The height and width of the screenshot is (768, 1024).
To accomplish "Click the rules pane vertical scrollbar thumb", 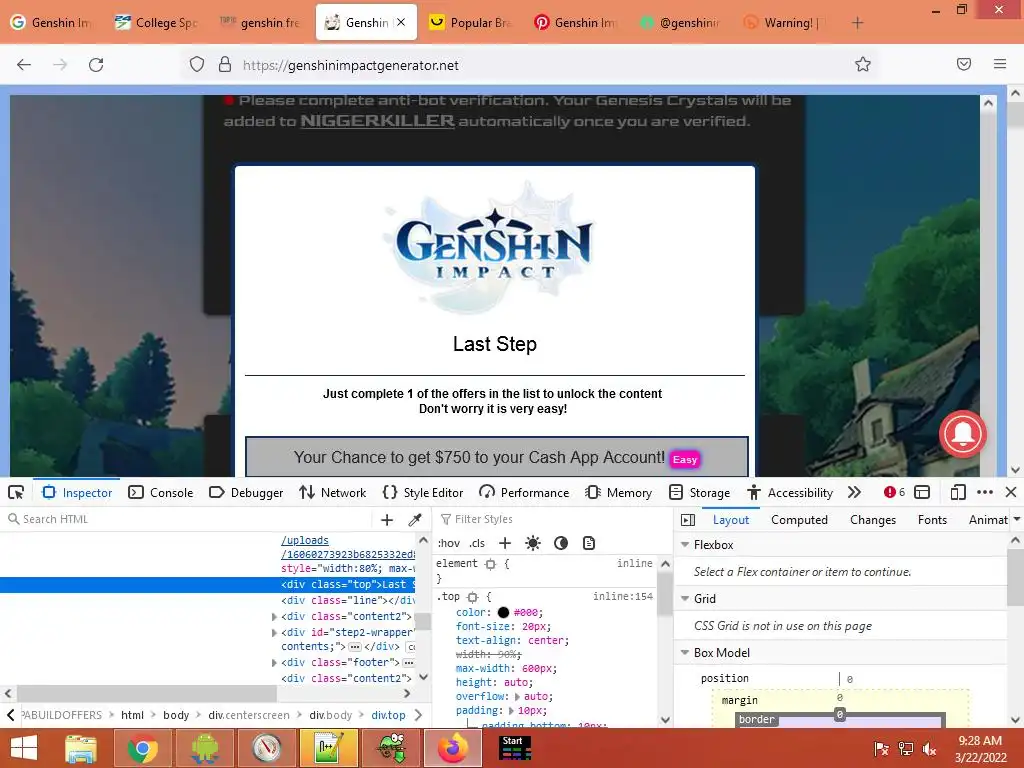I will (665, 594).
